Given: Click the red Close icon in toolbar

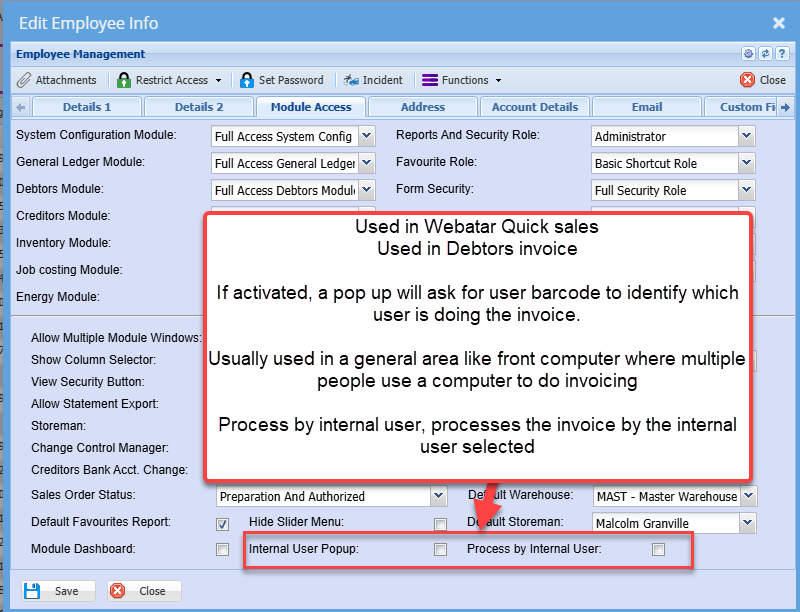Looking at the screenshot, I should coord(747,80).
